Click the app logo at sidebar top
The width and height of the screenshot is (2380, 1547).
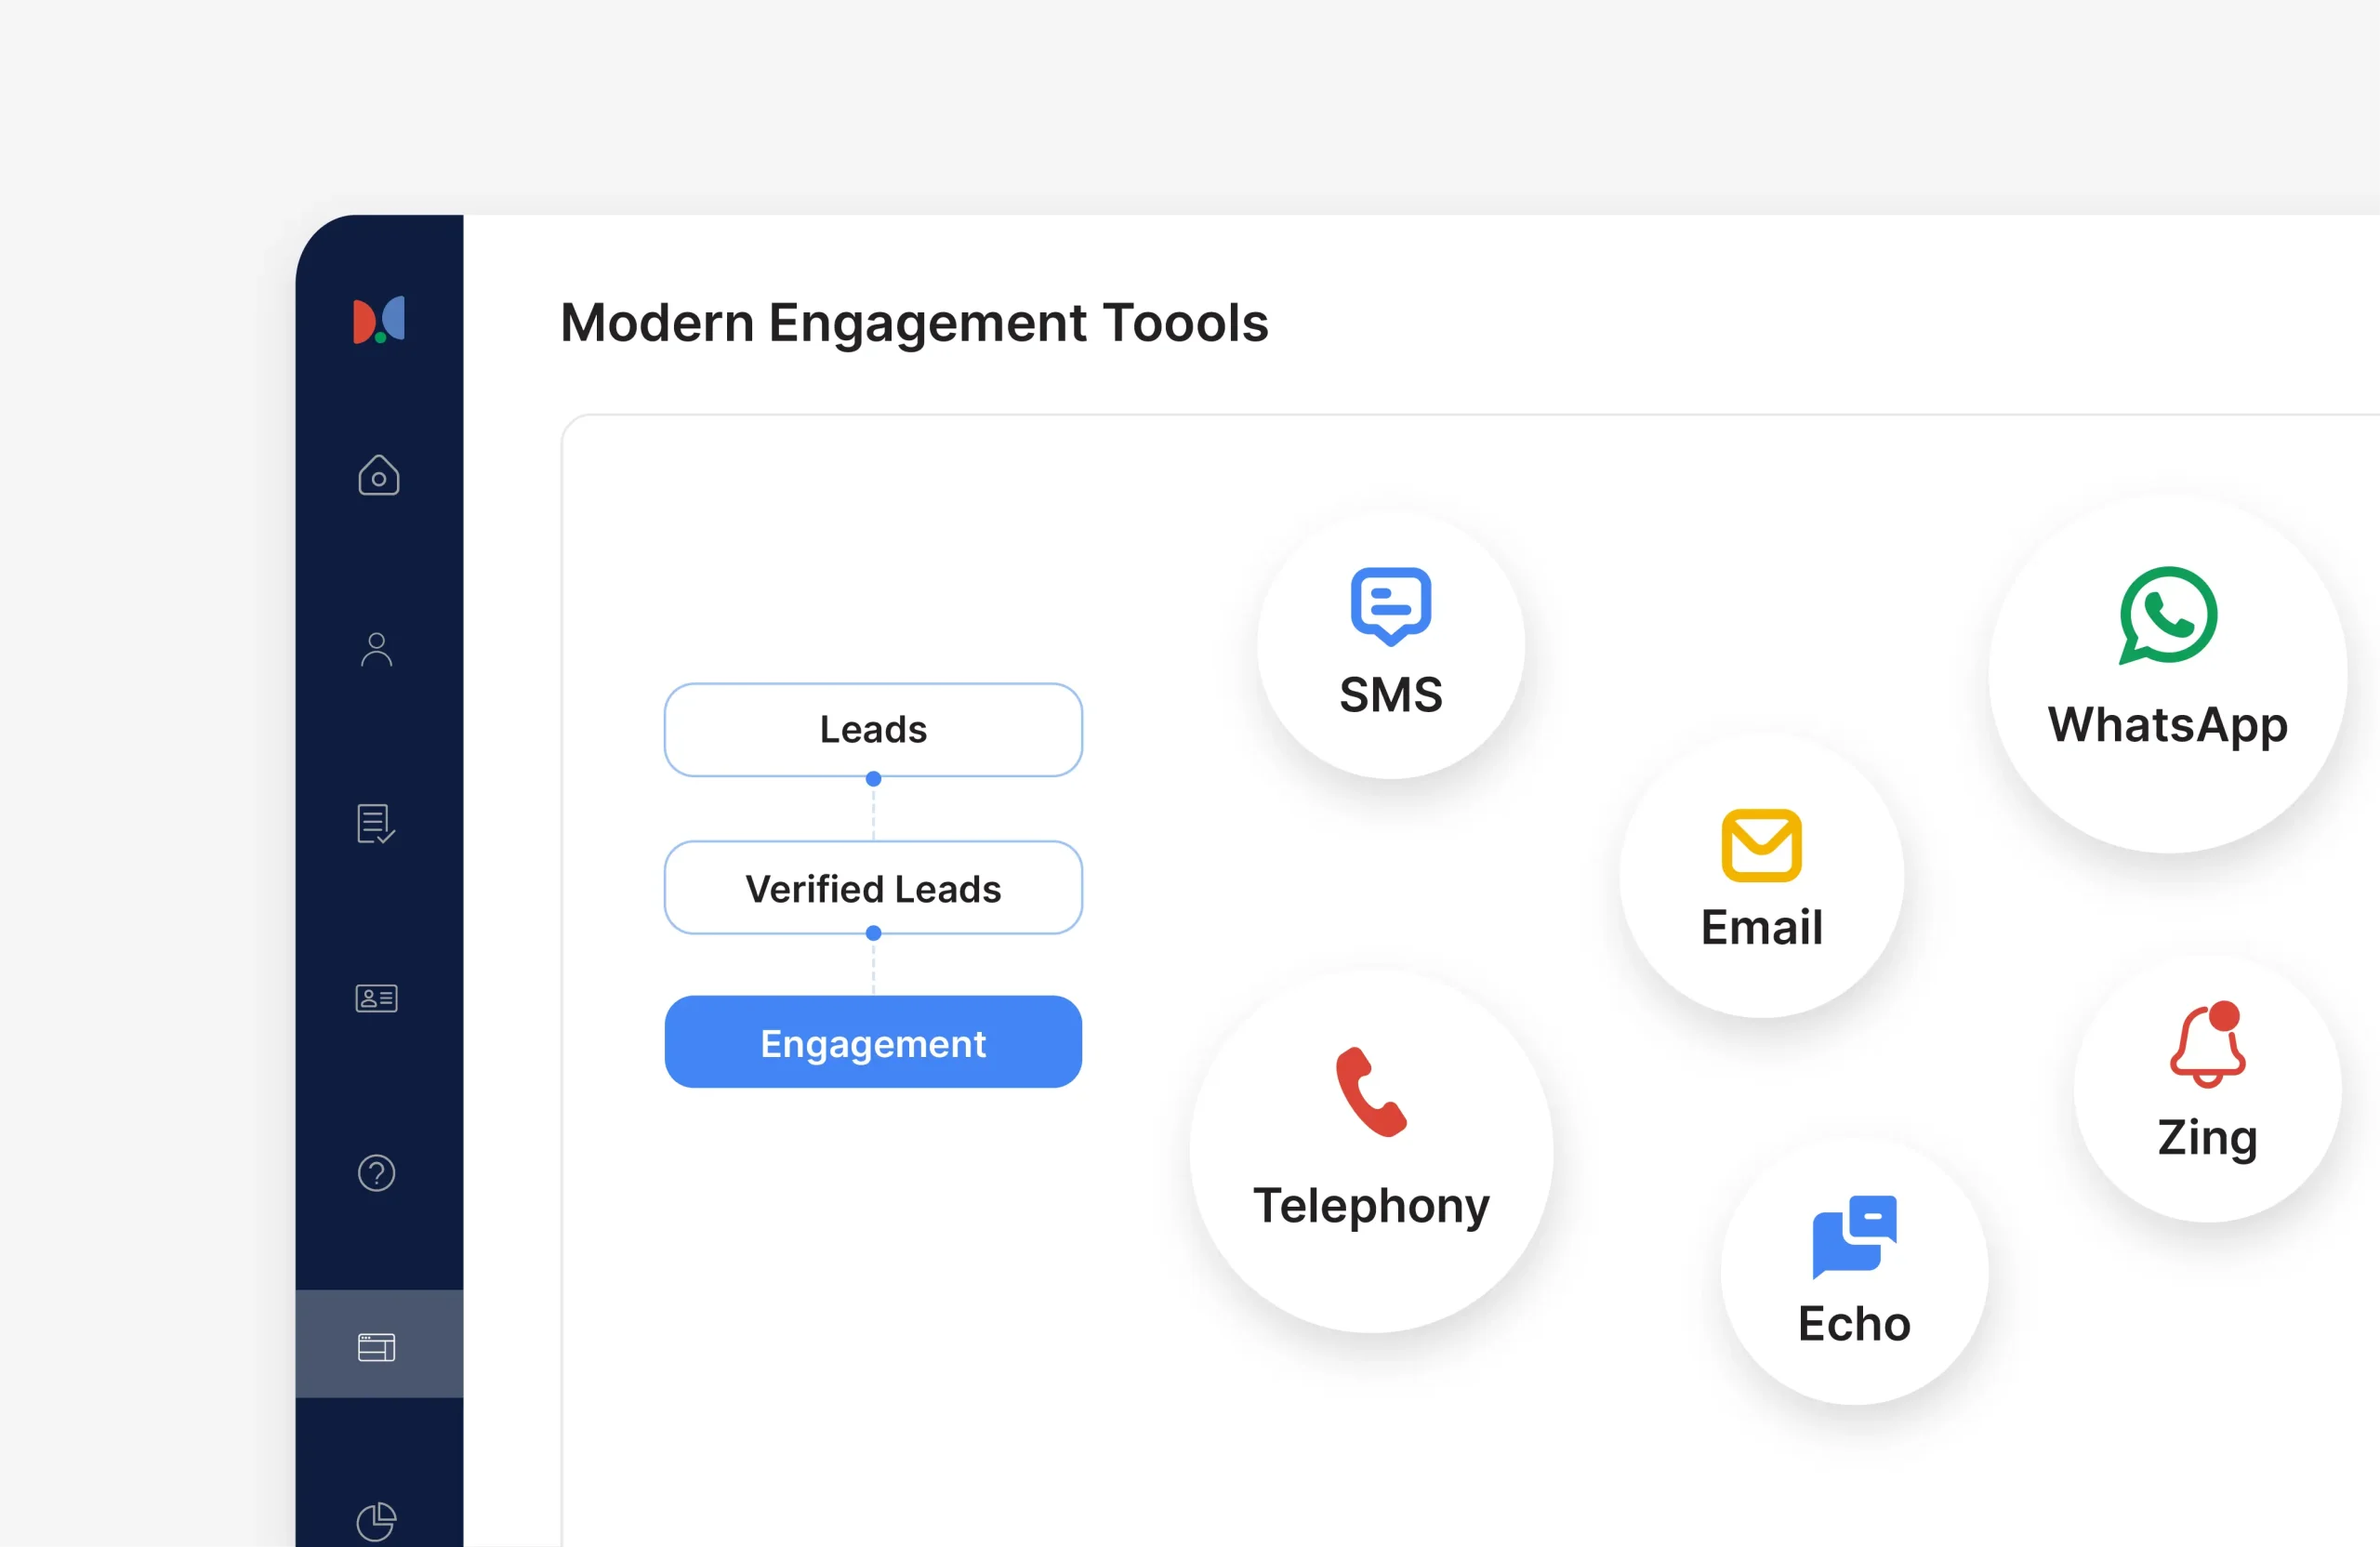click(x=380, y=320)
